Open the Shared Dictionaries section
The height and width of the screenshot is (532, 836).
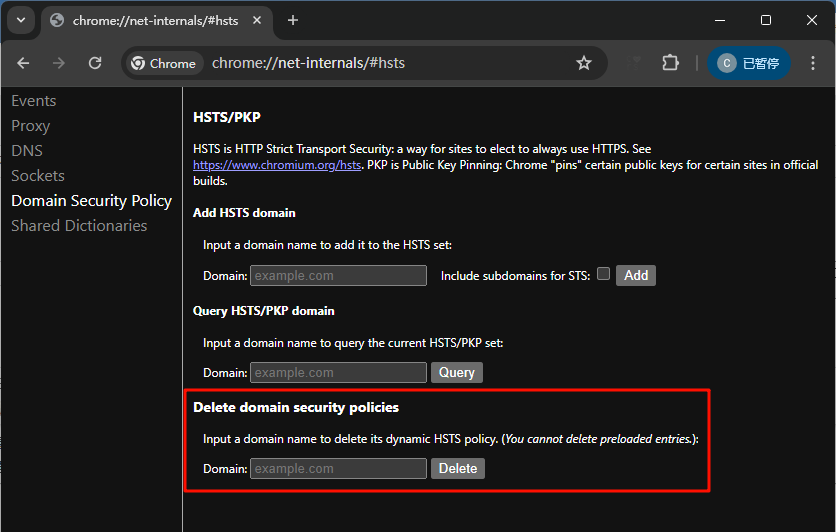click(79, 226)
